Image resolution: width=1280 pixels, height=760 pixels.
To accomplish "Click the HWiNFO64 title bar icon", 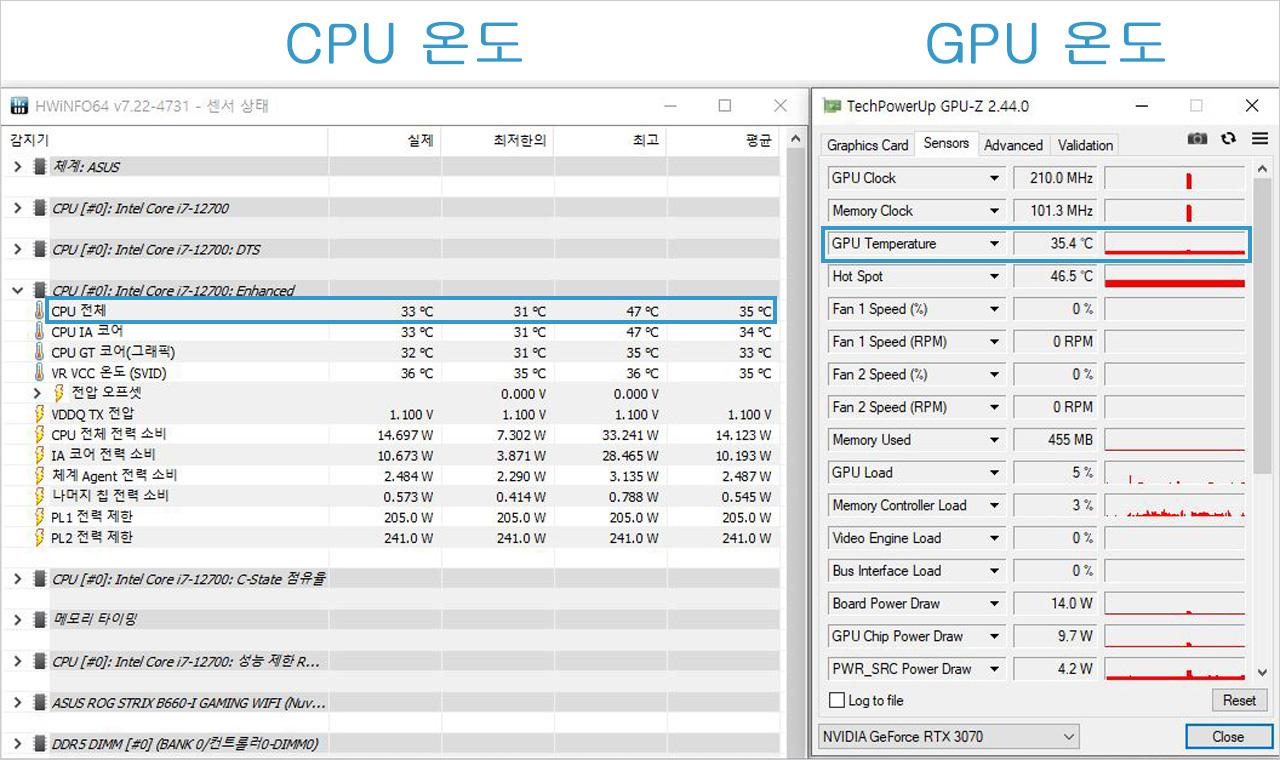I will click(18, 105).
